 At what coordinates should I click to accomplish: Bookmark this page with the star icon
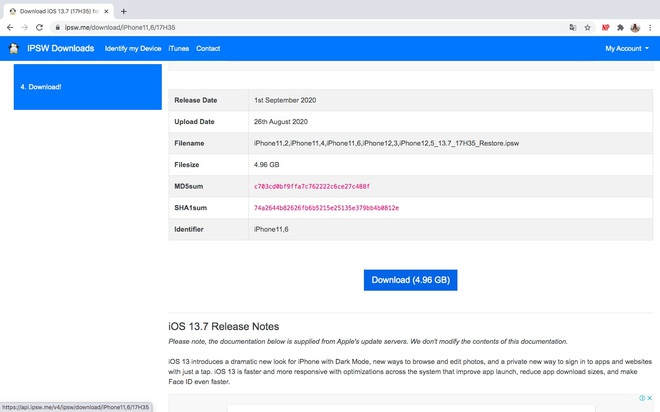(588, 27)
